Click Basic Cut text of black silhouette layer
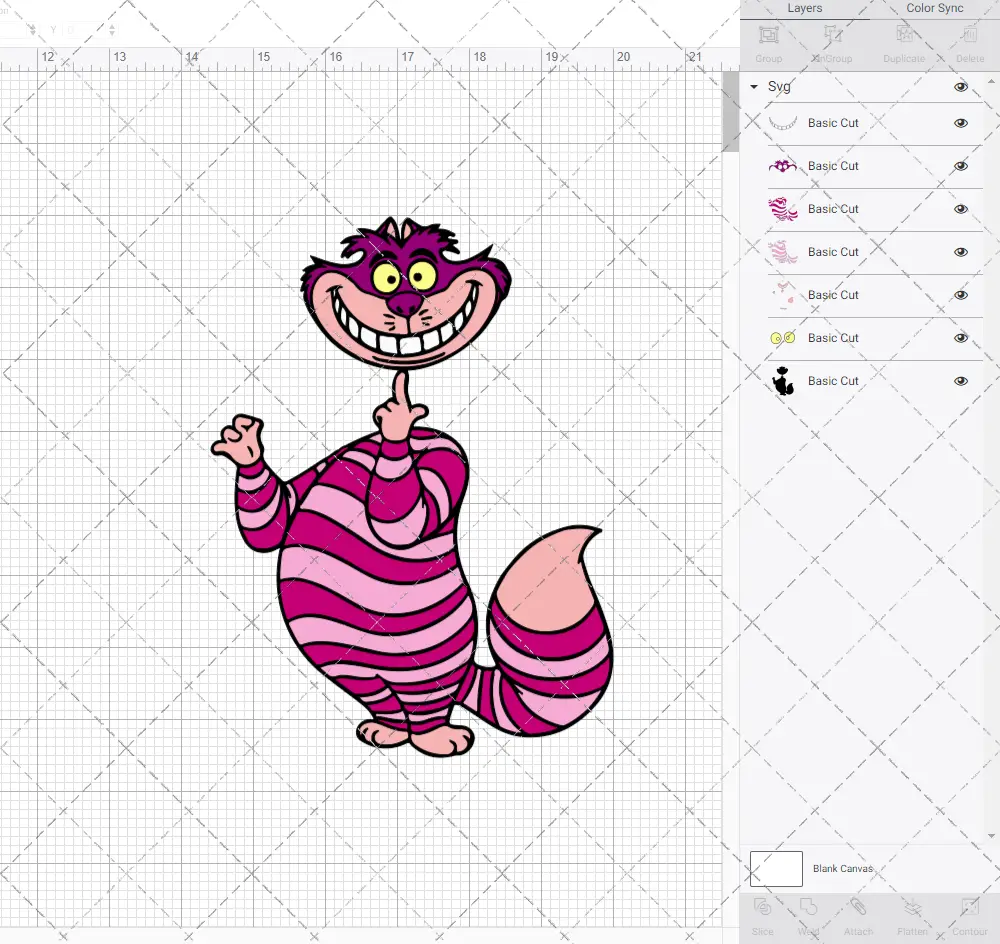This screenshot has width=1000, height=944. (x=833, y=381)
